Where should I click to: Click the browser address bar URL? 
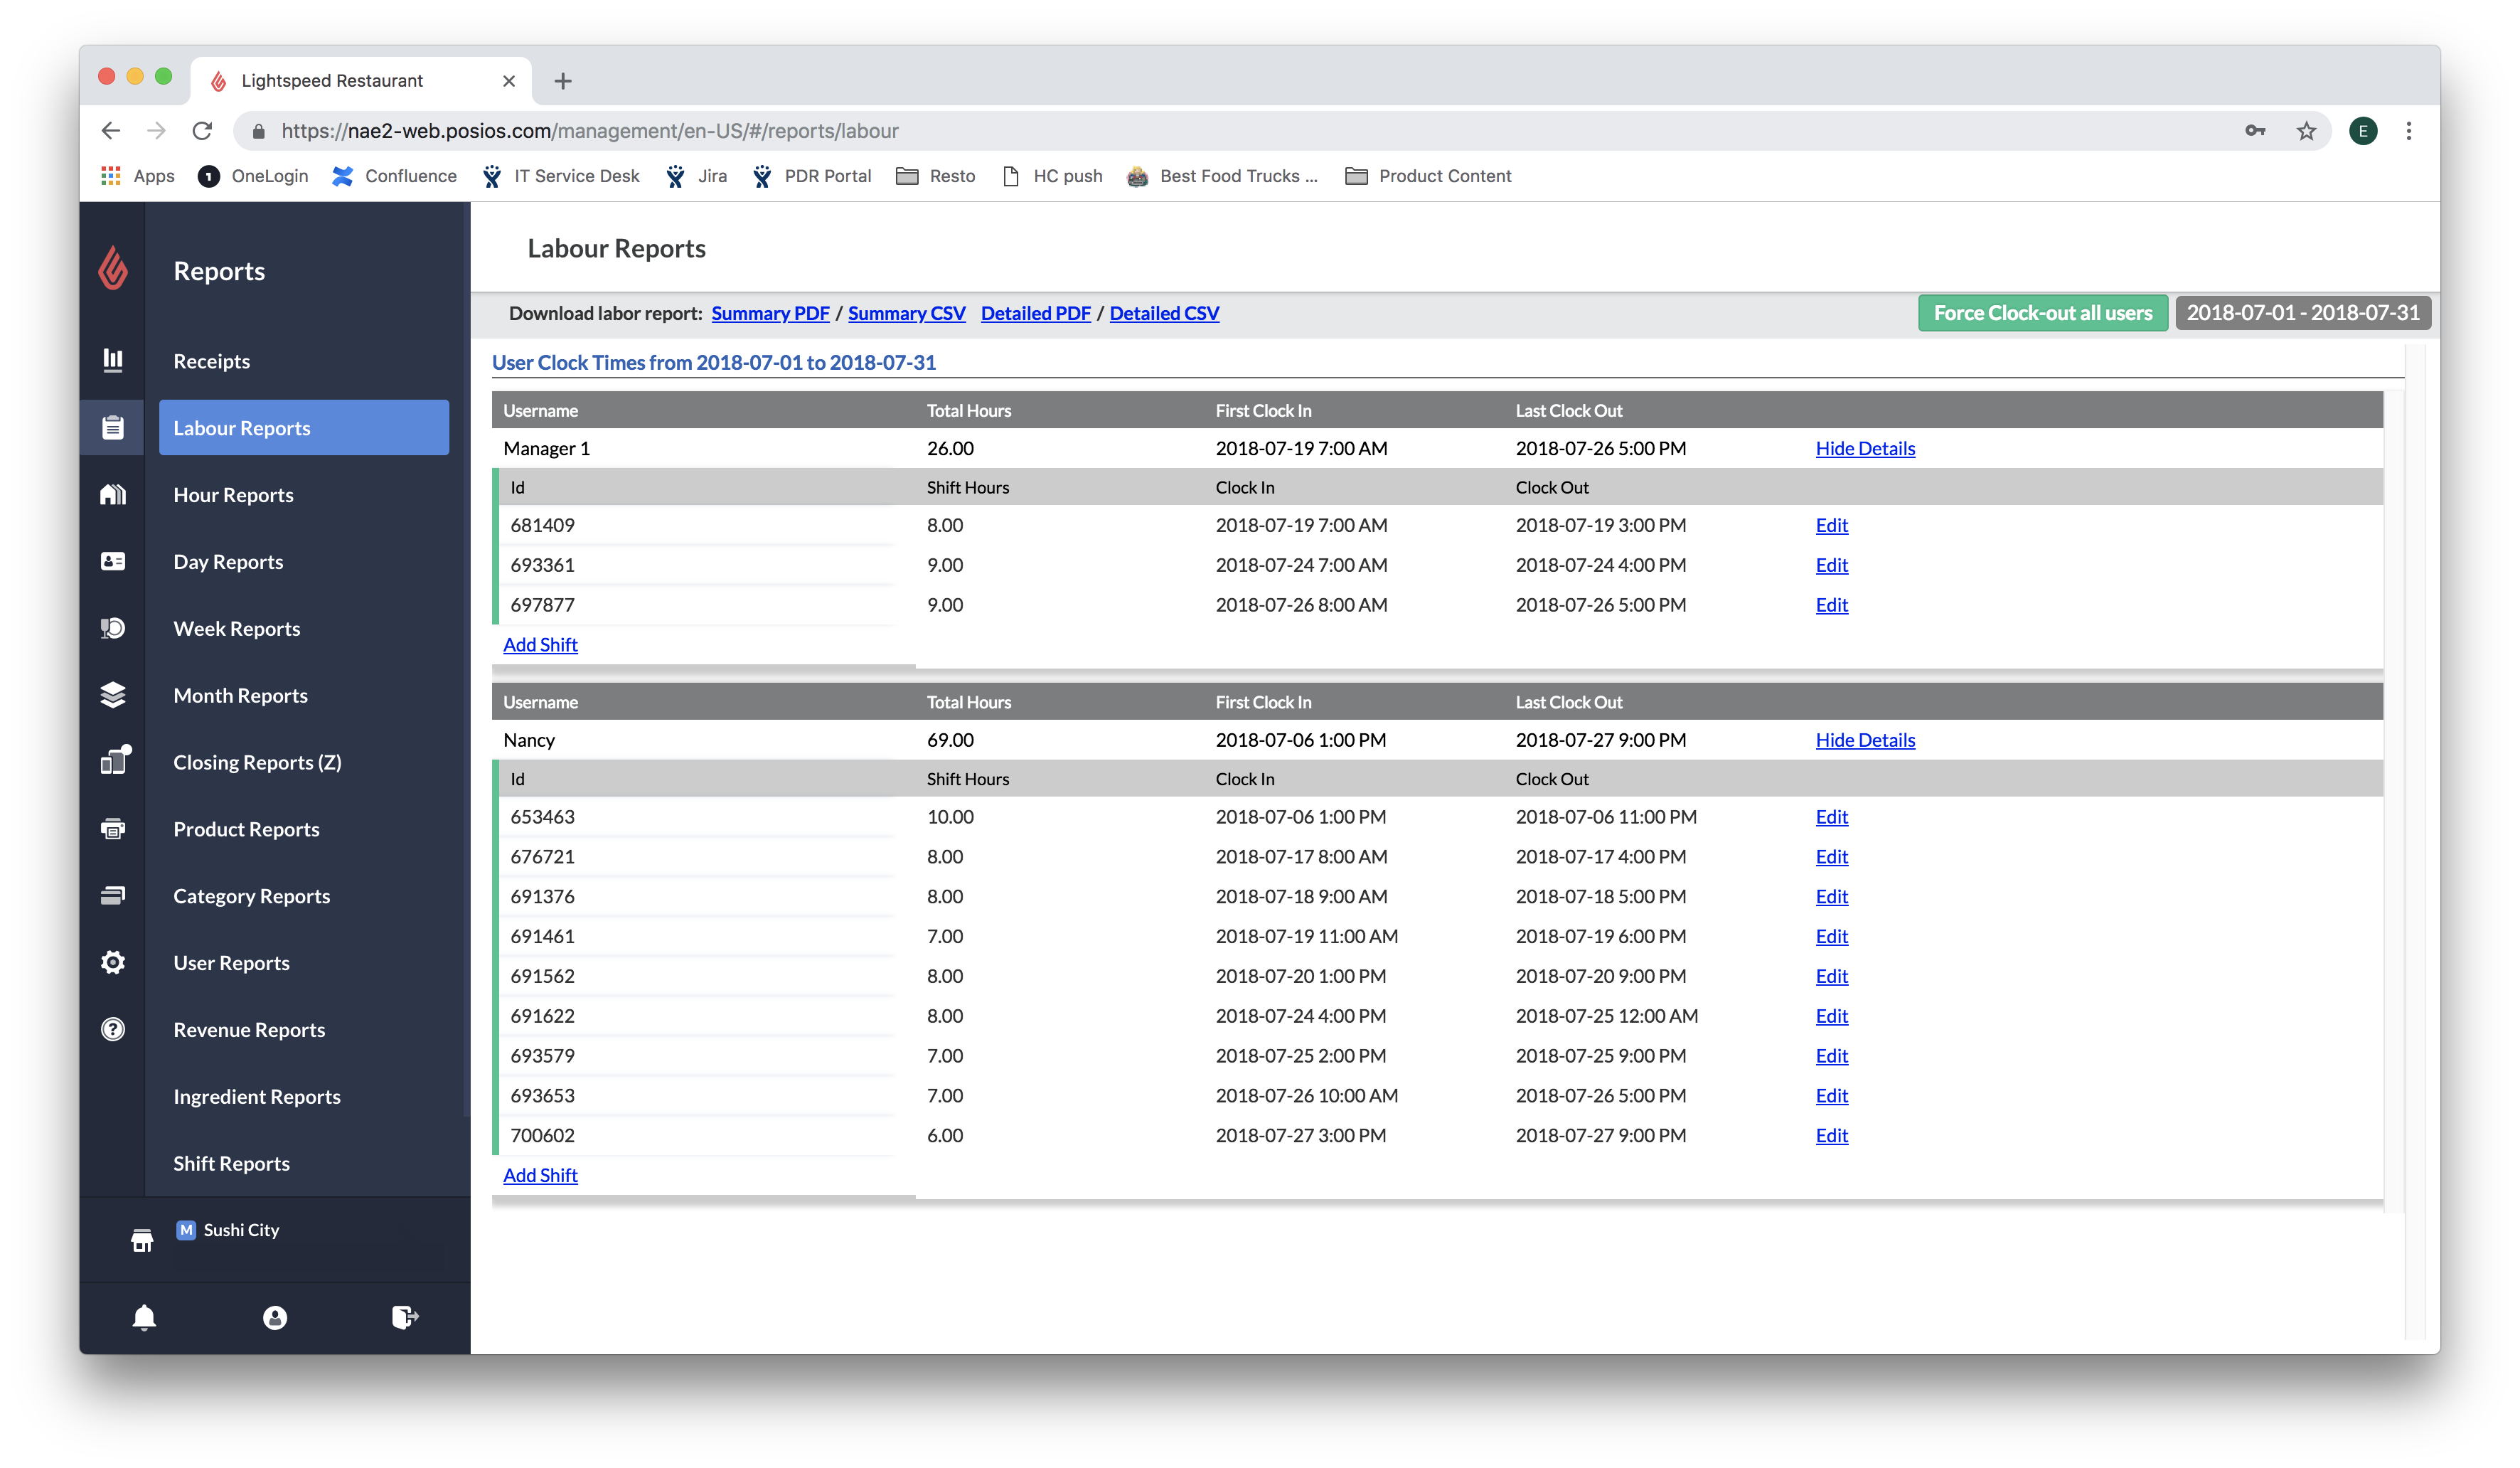point(590,131)
